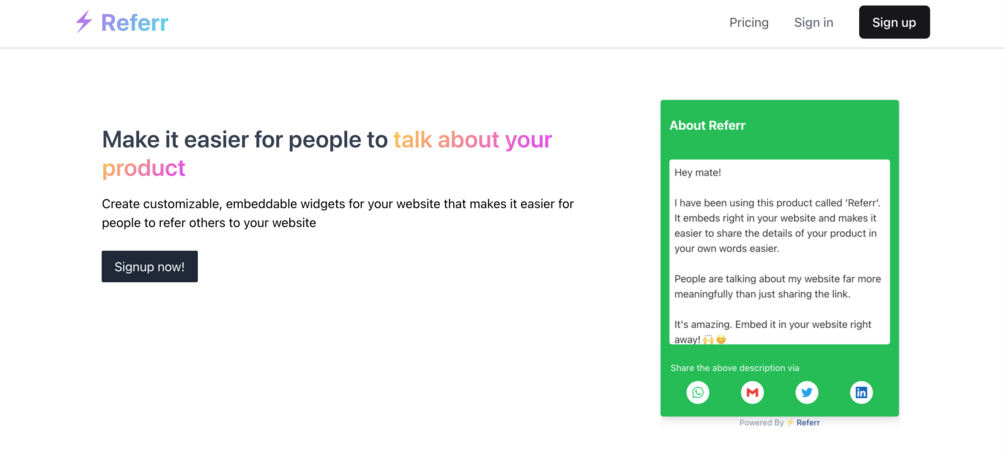Select the About Referr widget heading
This screenshot has width=1005, height=462.
(x=707, y=126)
